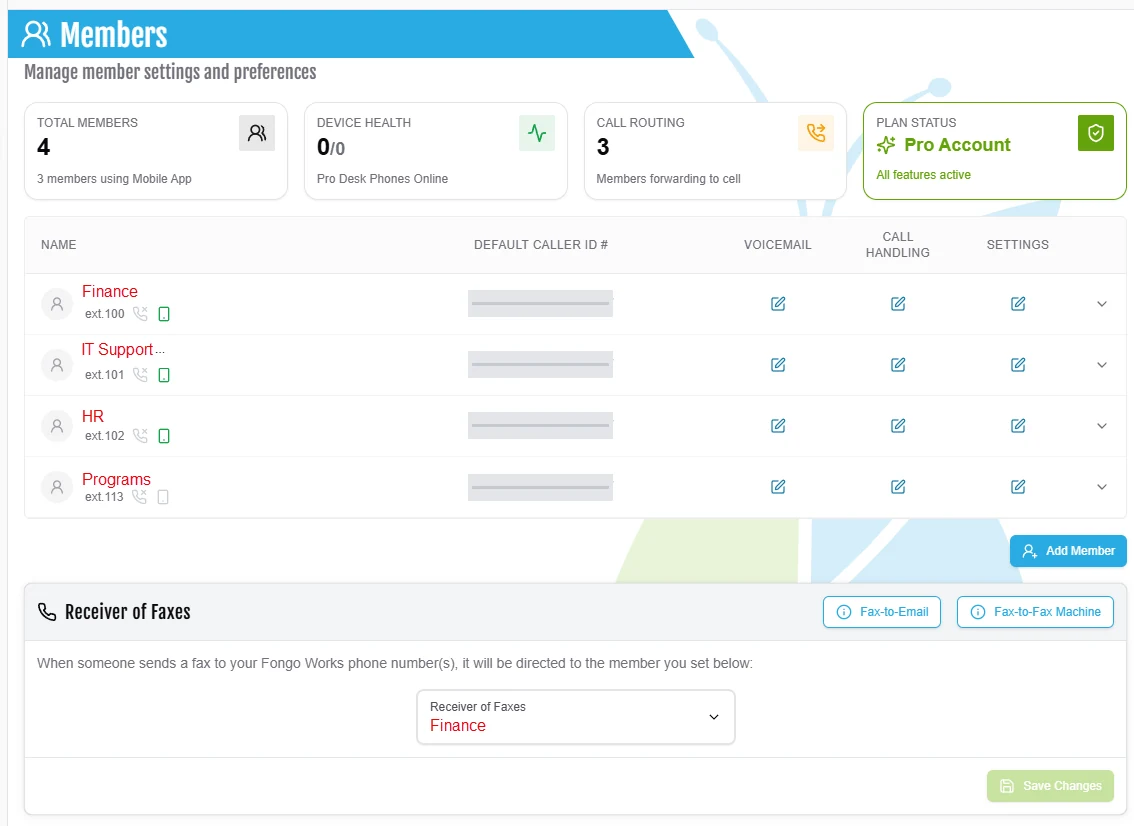The height and width of the screenshot is (826, 1134).
Task: Open the Programs member name link
Action: 116,480
